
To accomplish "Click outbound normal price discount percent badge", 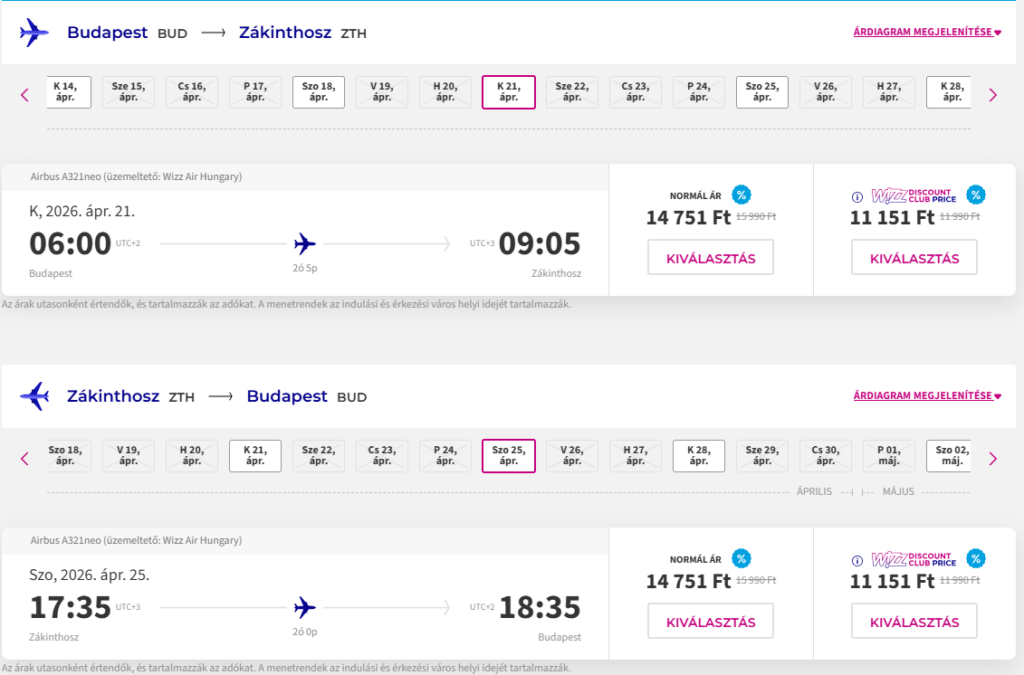I will [740, 194].
